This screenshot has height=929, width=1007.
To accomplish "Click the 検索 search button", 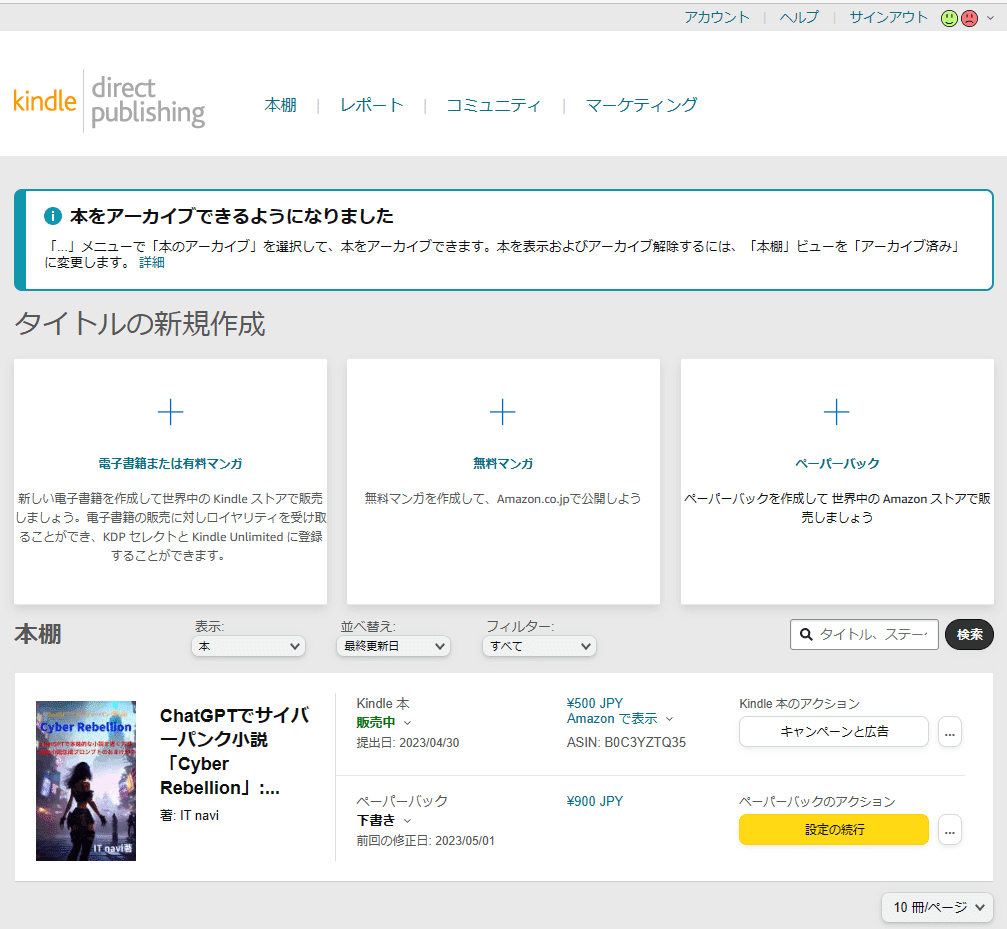I will point(970,634).
